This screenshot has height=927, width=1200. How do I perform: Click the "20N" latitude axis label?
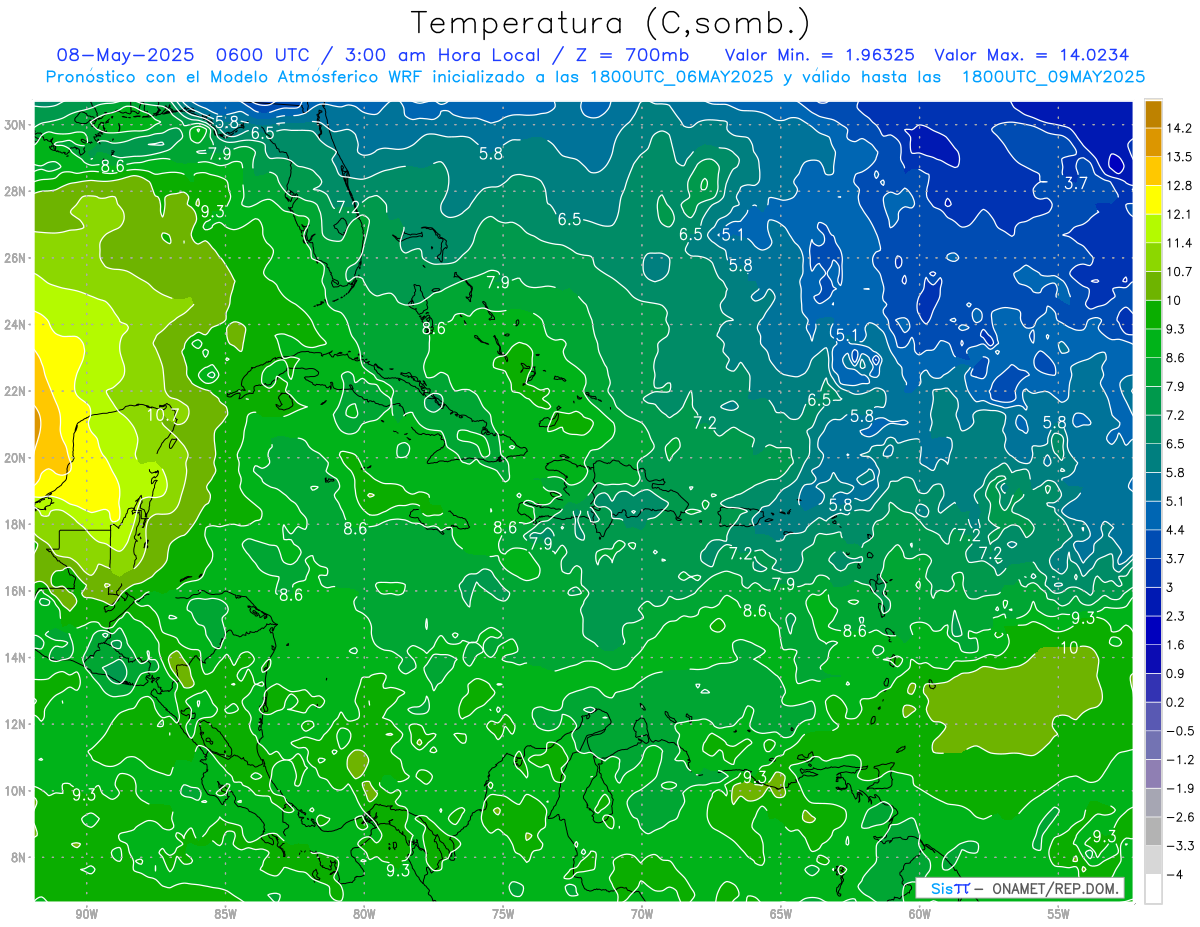(x=16, y=458)
